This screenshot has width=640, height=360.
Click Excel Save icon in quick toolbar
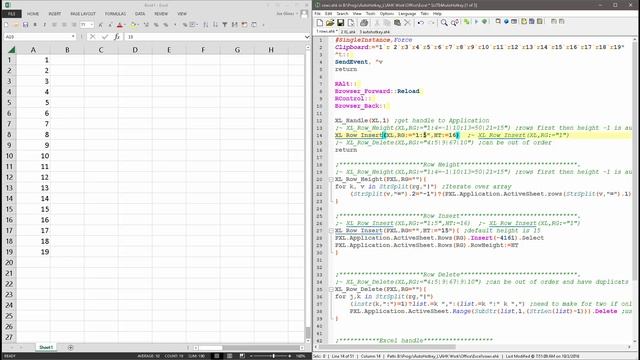point(25,25)
